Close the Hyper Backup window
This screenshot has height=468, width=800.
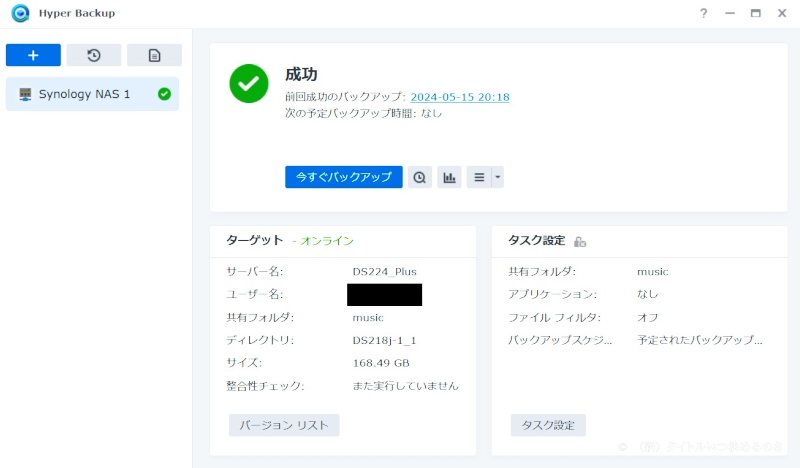point(782,13)
